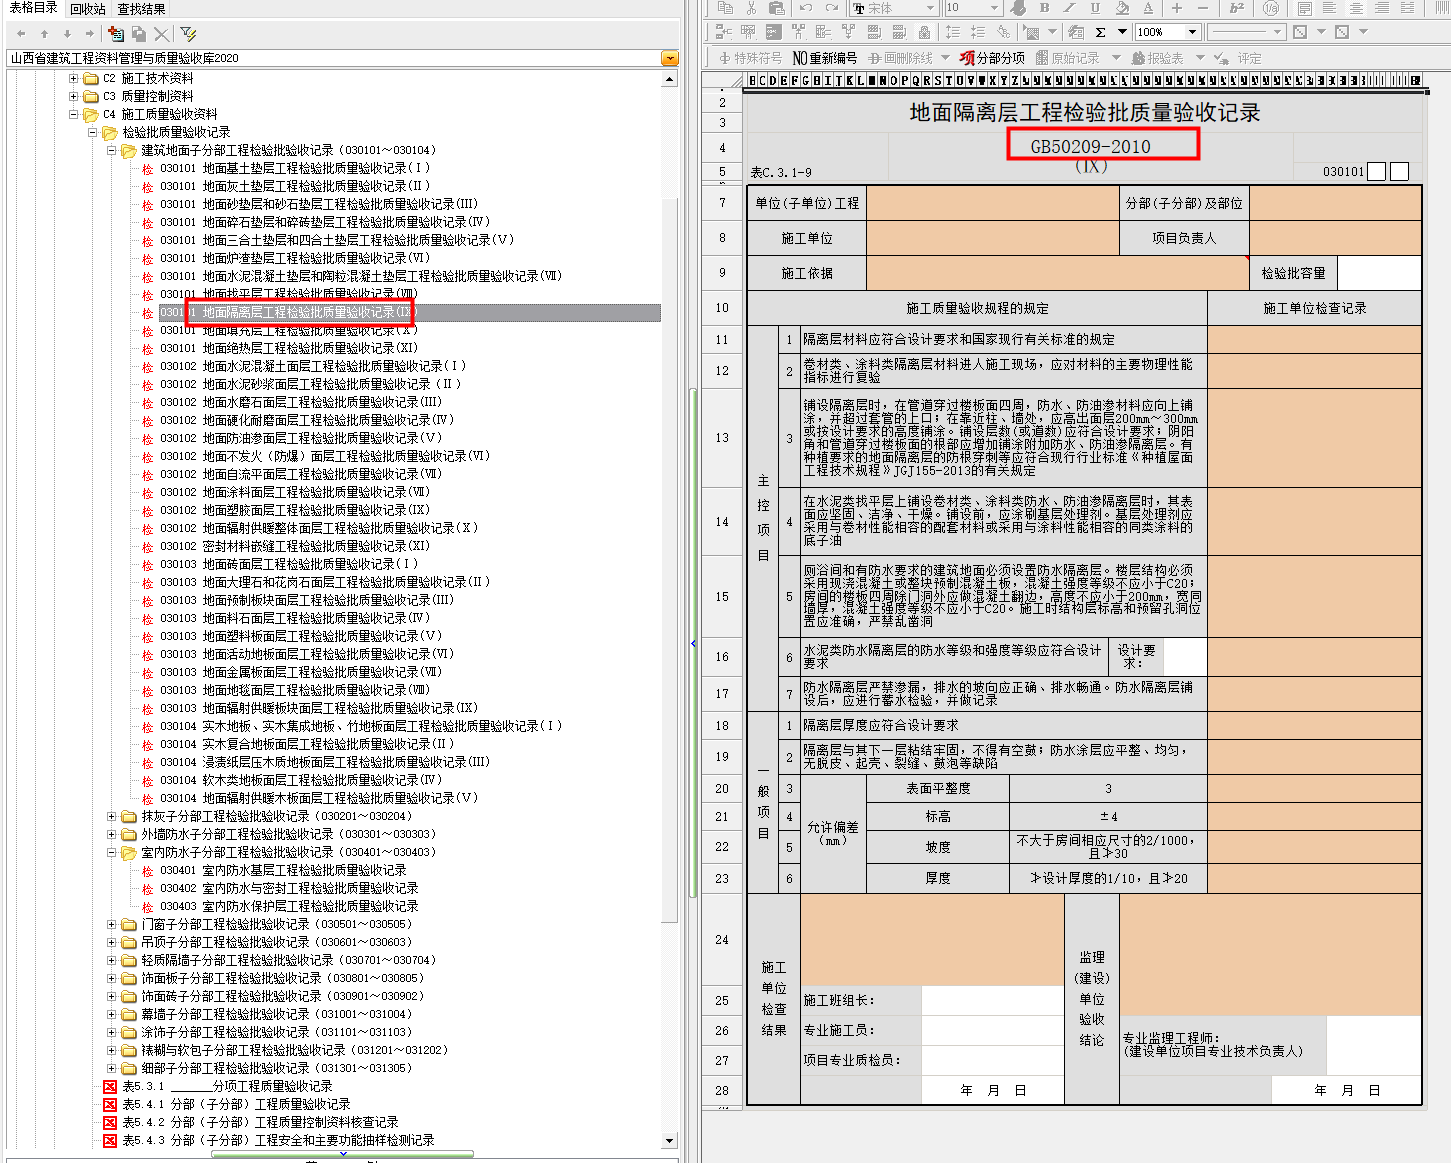Click the format painter brush icon
The height and width of the screenshot is (1163, 1451).
pyautogui.click(x=1018, y=8)
